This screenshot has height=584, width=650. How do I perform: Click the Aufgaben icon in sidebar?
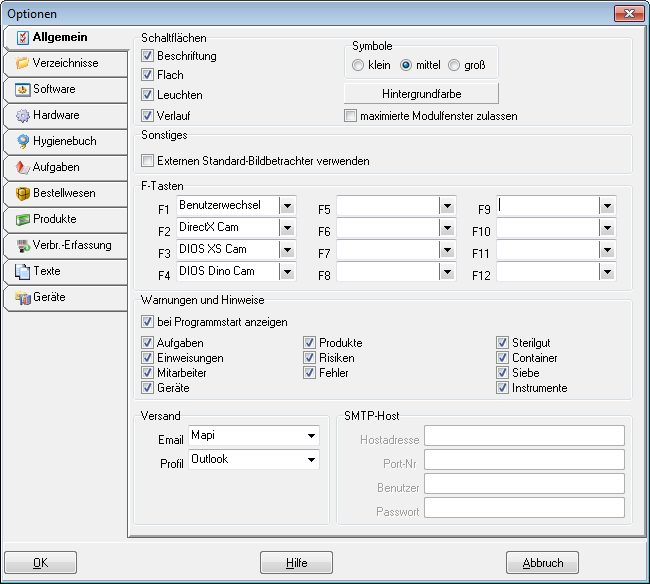coord(22,167)
